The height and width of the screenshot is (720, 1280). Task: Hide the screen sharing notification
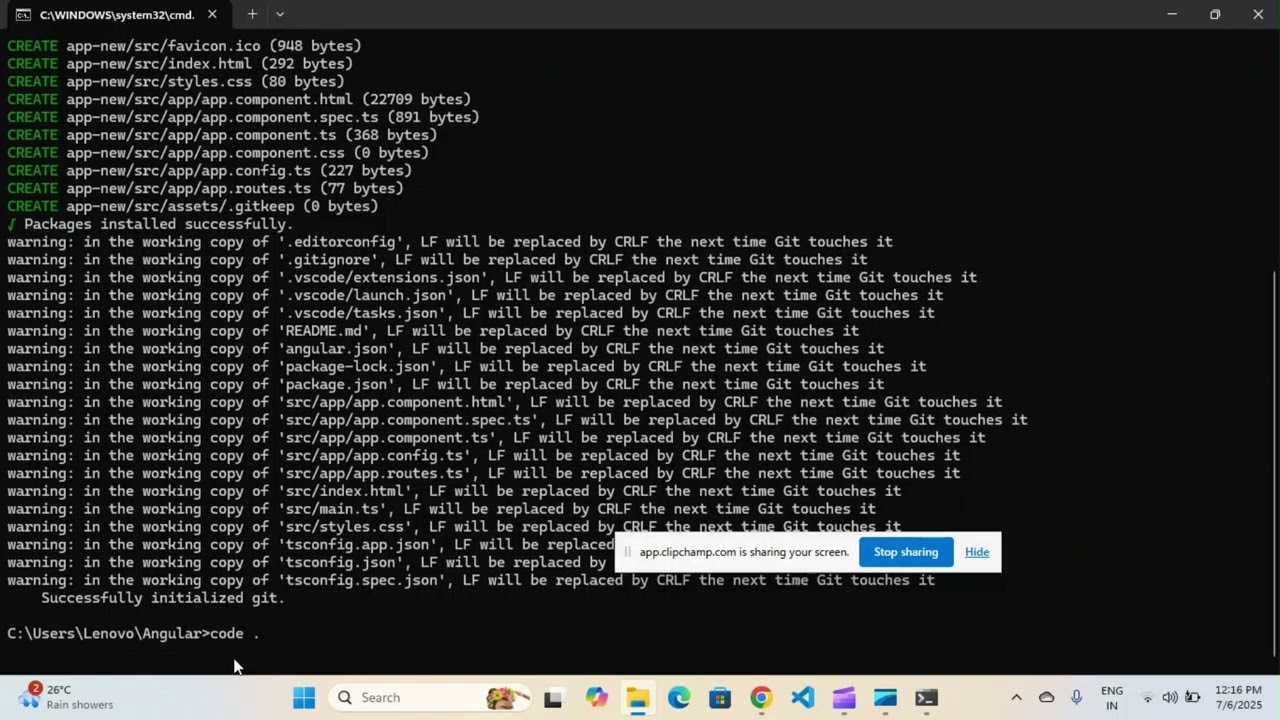(x=977, y=552)
